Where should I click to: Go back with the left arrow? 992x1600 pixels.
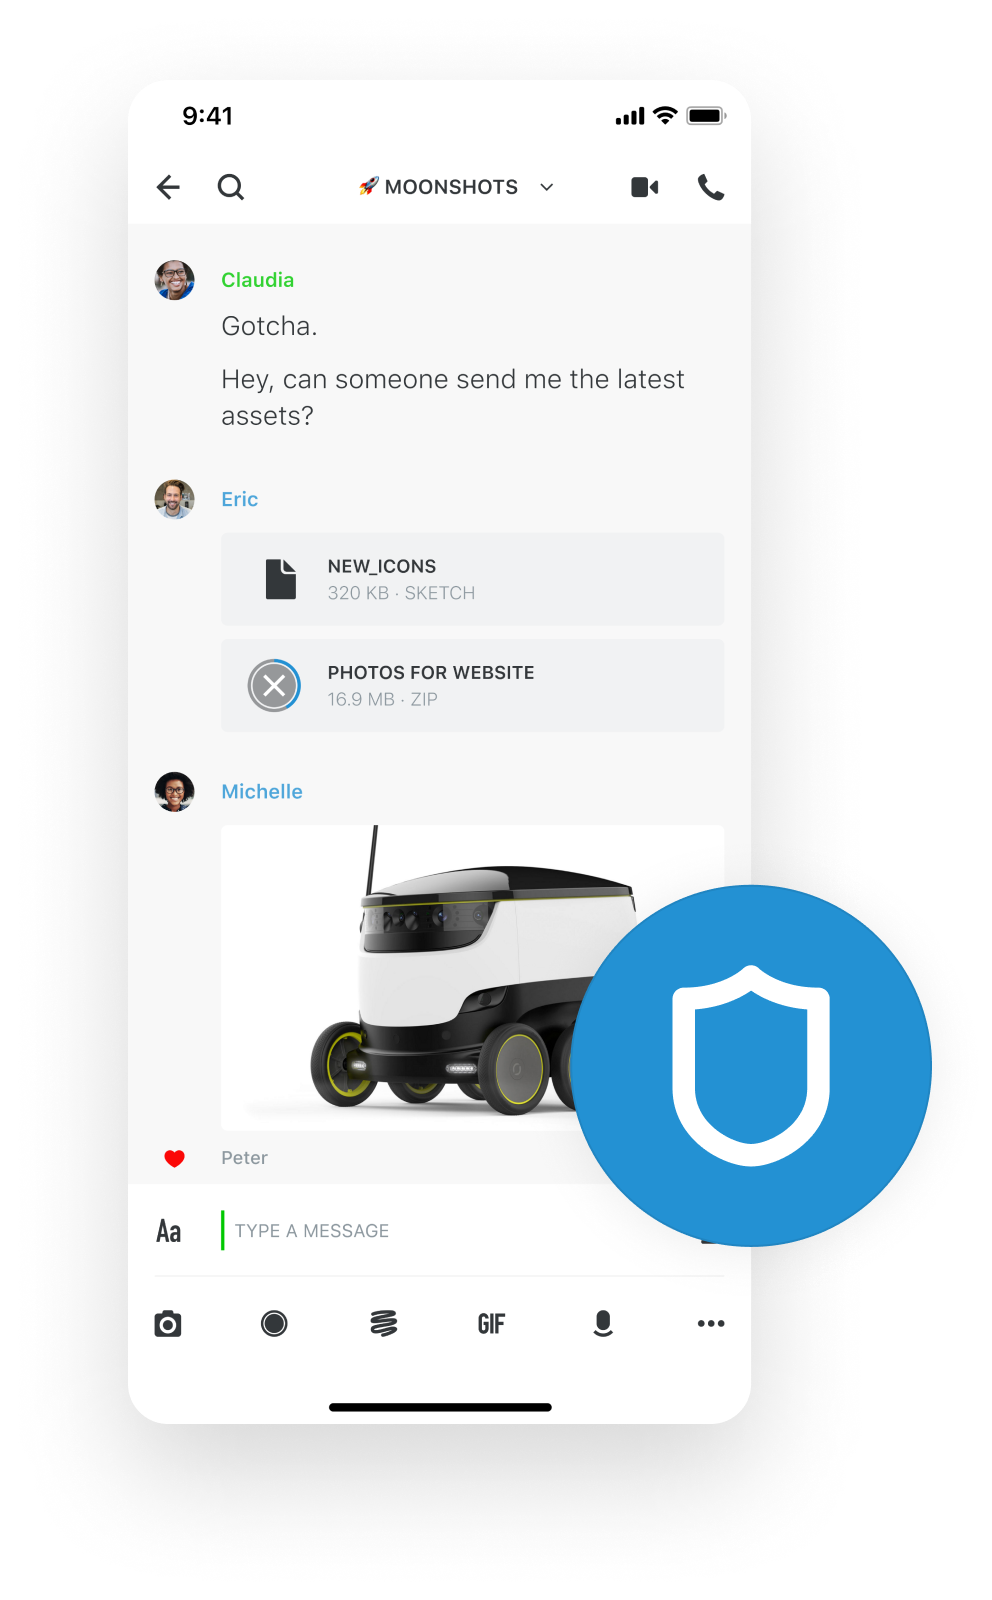168,187
